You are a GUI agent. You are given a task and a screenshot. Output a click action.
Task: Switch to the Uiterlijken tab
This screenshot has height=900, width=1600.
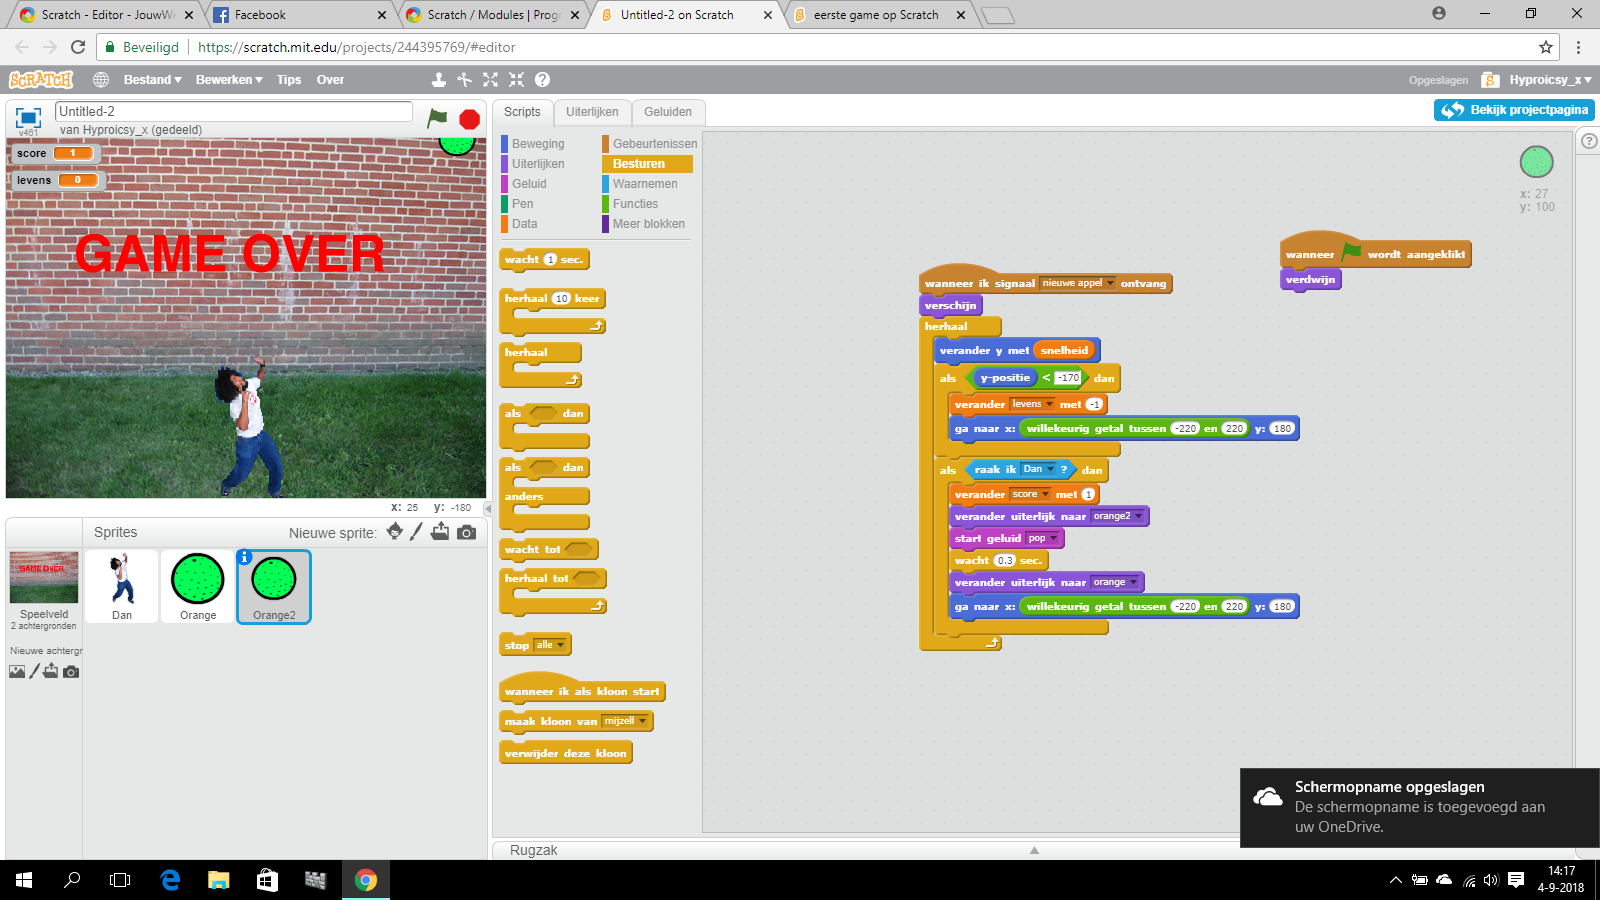click(592, 112)
